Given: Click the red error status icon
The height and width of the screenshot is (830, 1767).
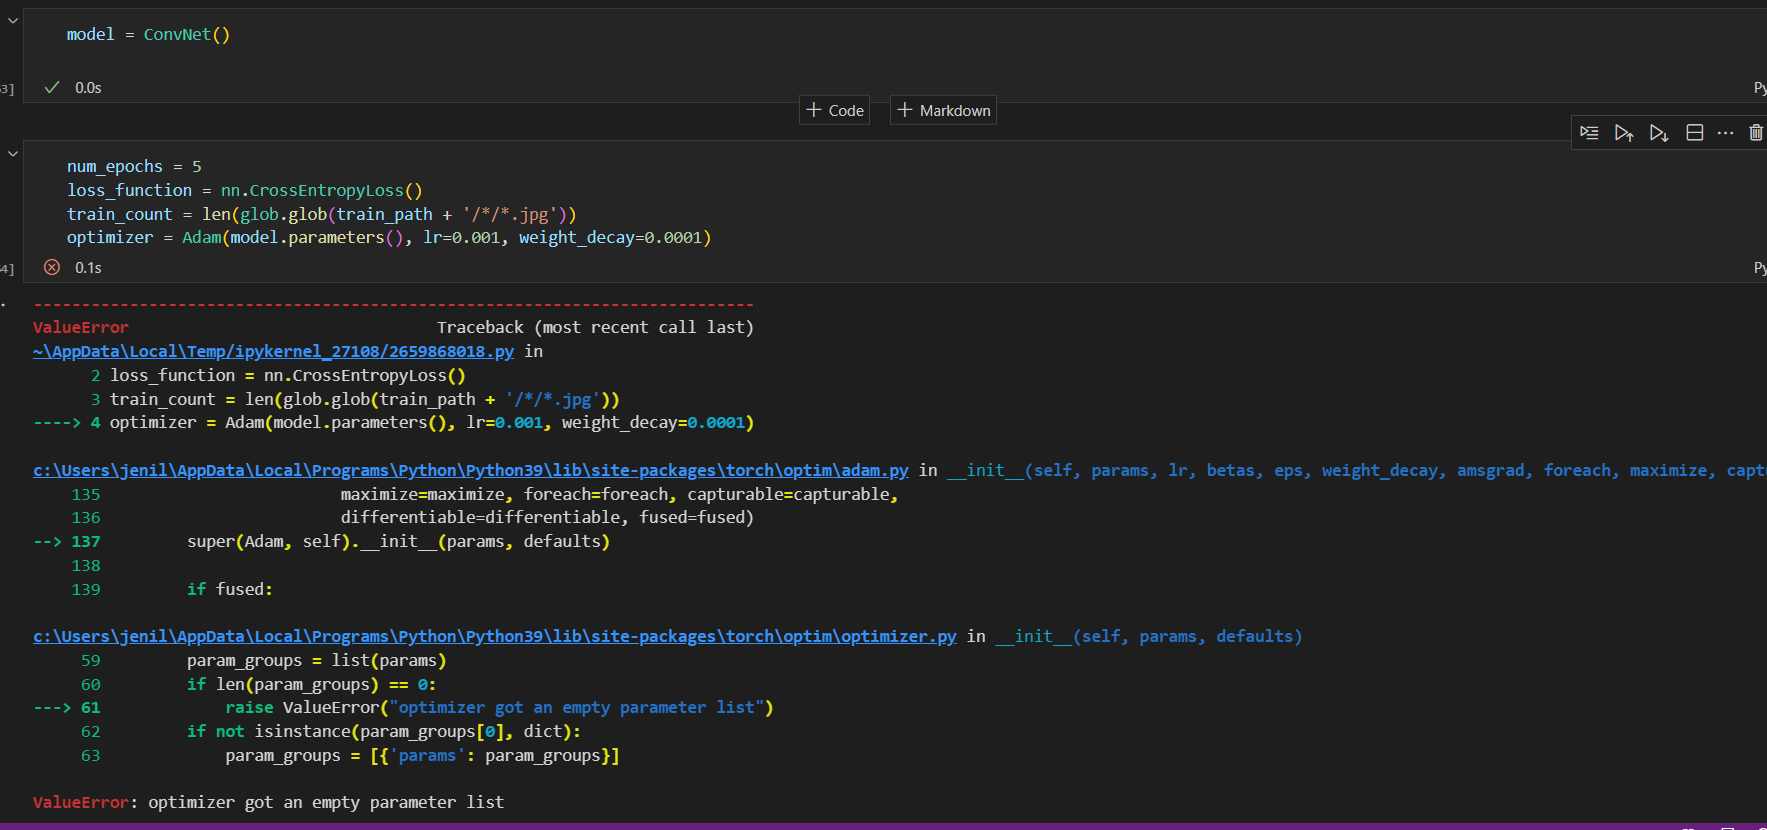Looking at the screenshot, I should point(52,267).
